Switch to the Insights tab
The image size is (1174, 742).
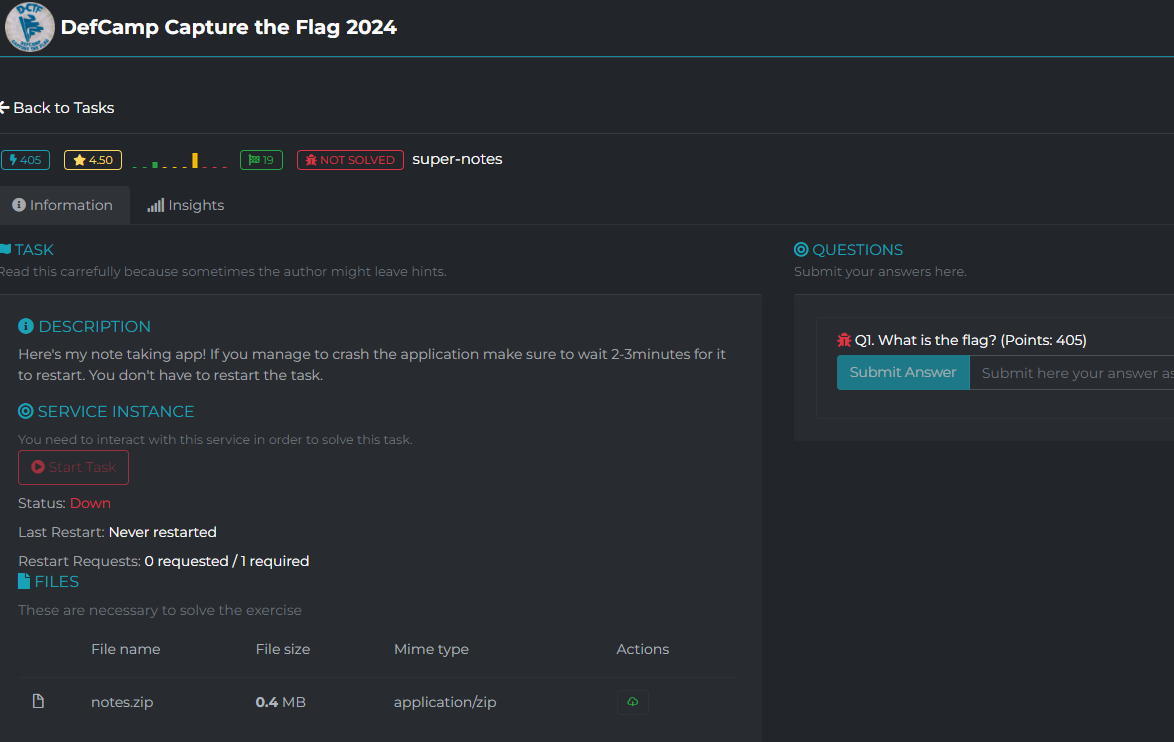click(x=186, y=205)
